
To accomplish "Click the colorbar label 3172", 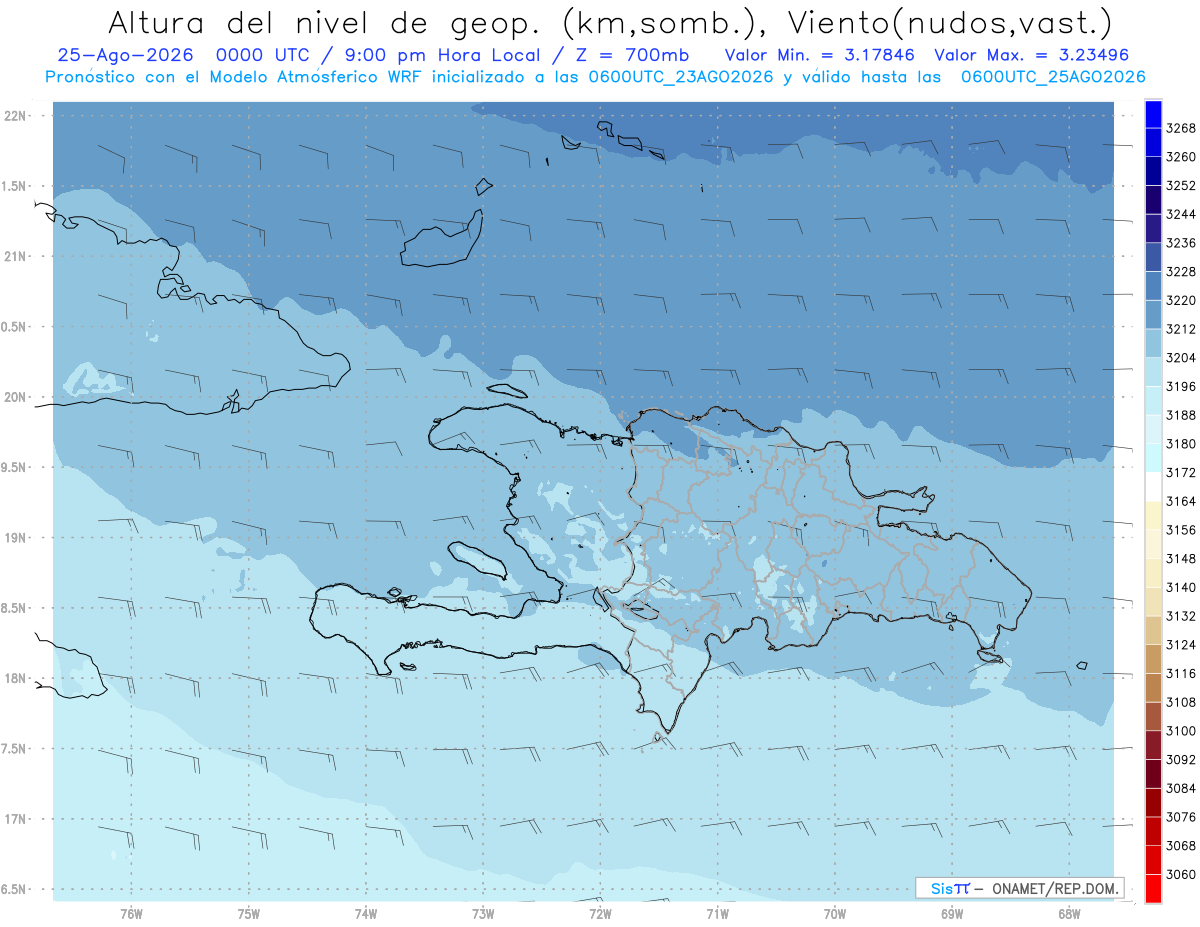I will point(1181,473).
